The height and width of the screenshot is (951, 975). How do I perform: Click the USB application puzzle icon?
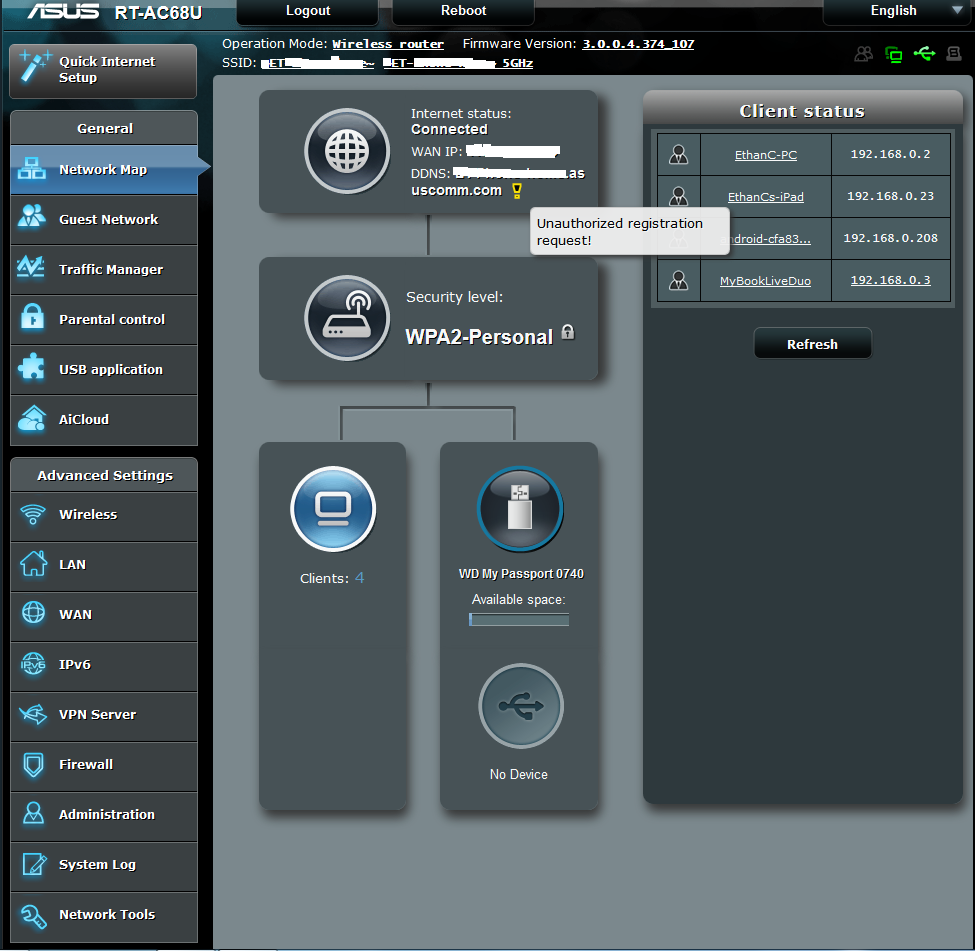pyautogui.click(x=32, y=367)
